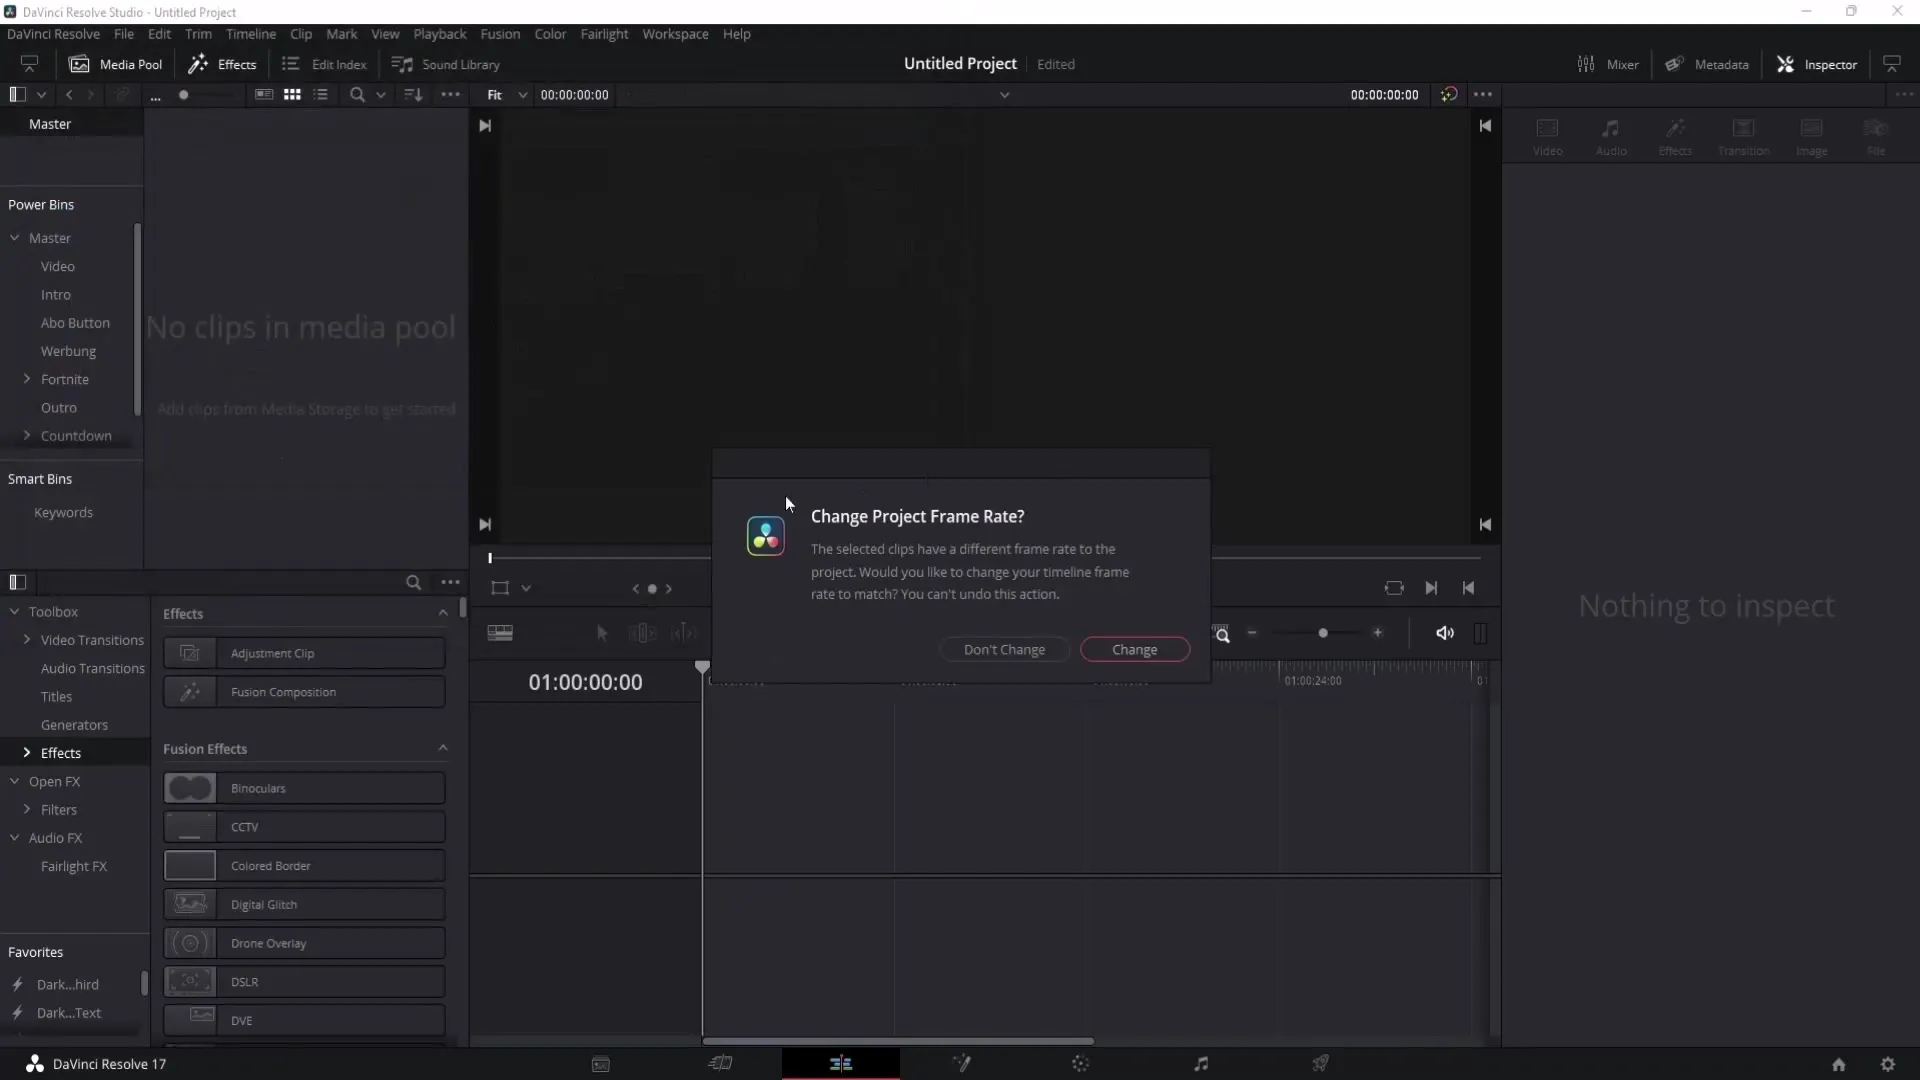The width and height of the screenshot is (1920, 1080).
Task: Click the media pool search icon
Action: [x=357, y=95]
